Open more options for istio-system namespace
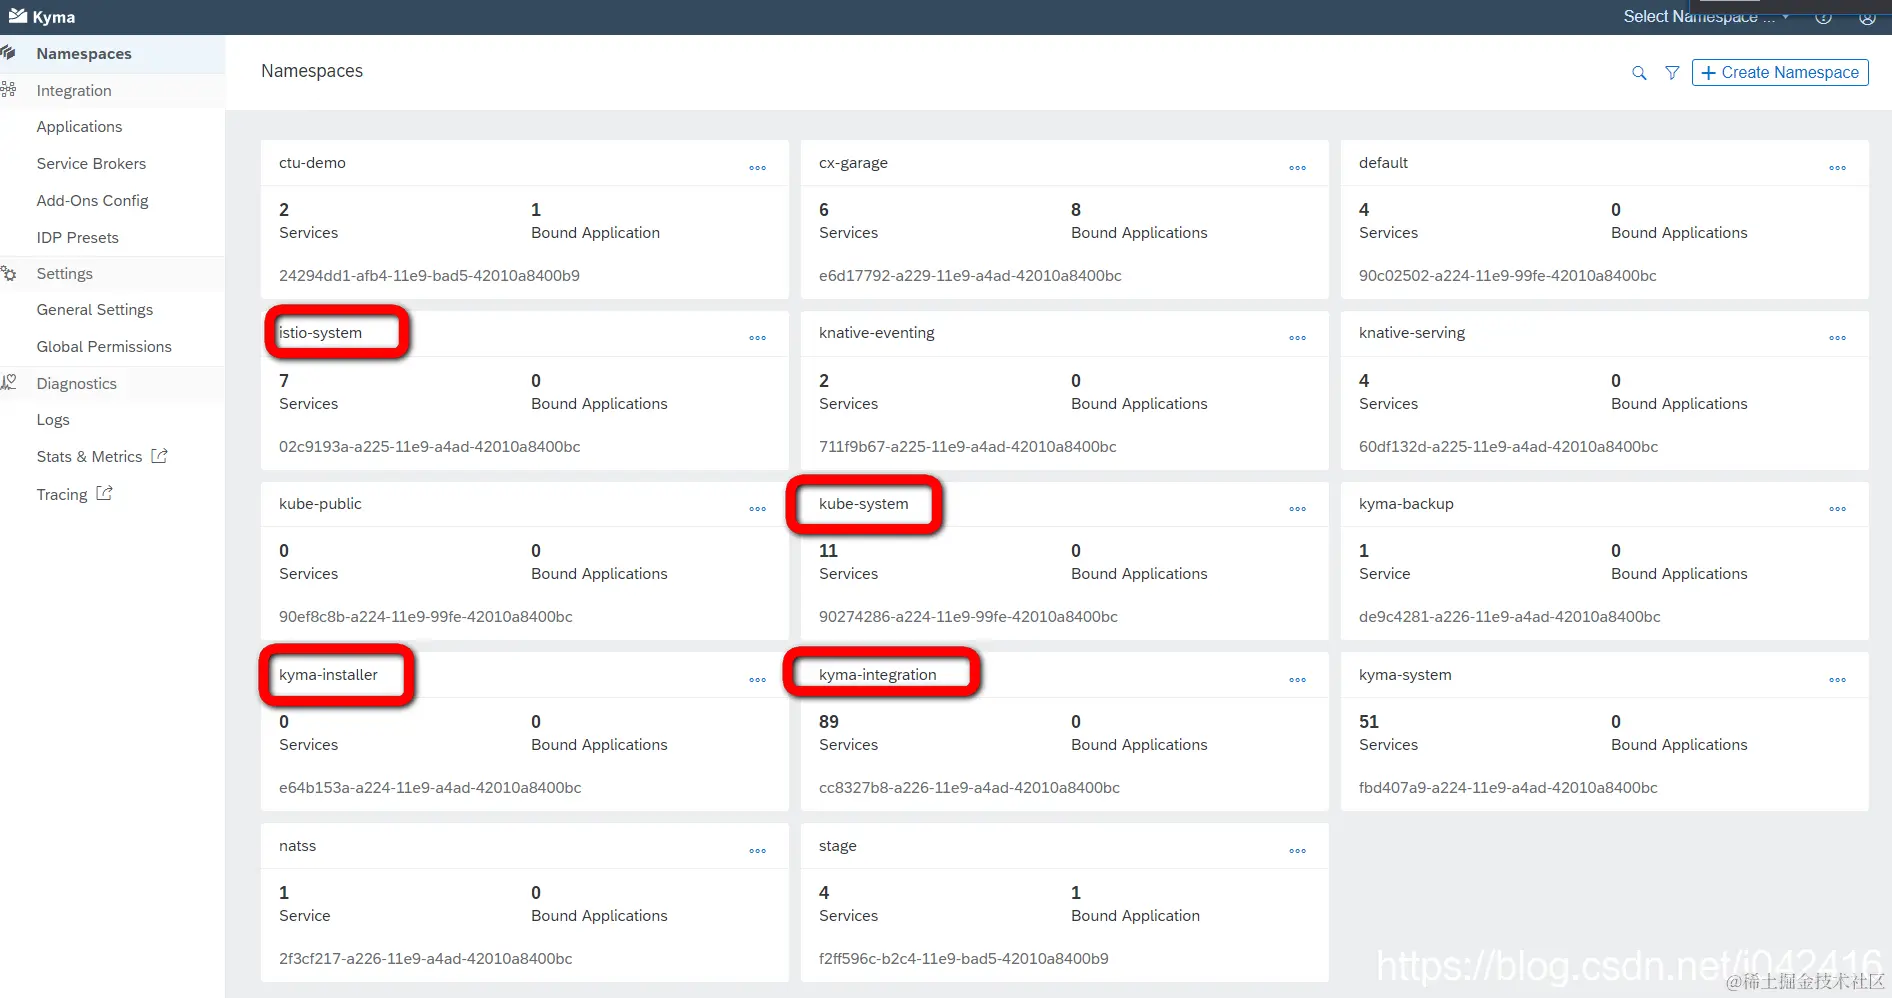This screenshot has height=998, width=1892. click(x=758, y=338)
